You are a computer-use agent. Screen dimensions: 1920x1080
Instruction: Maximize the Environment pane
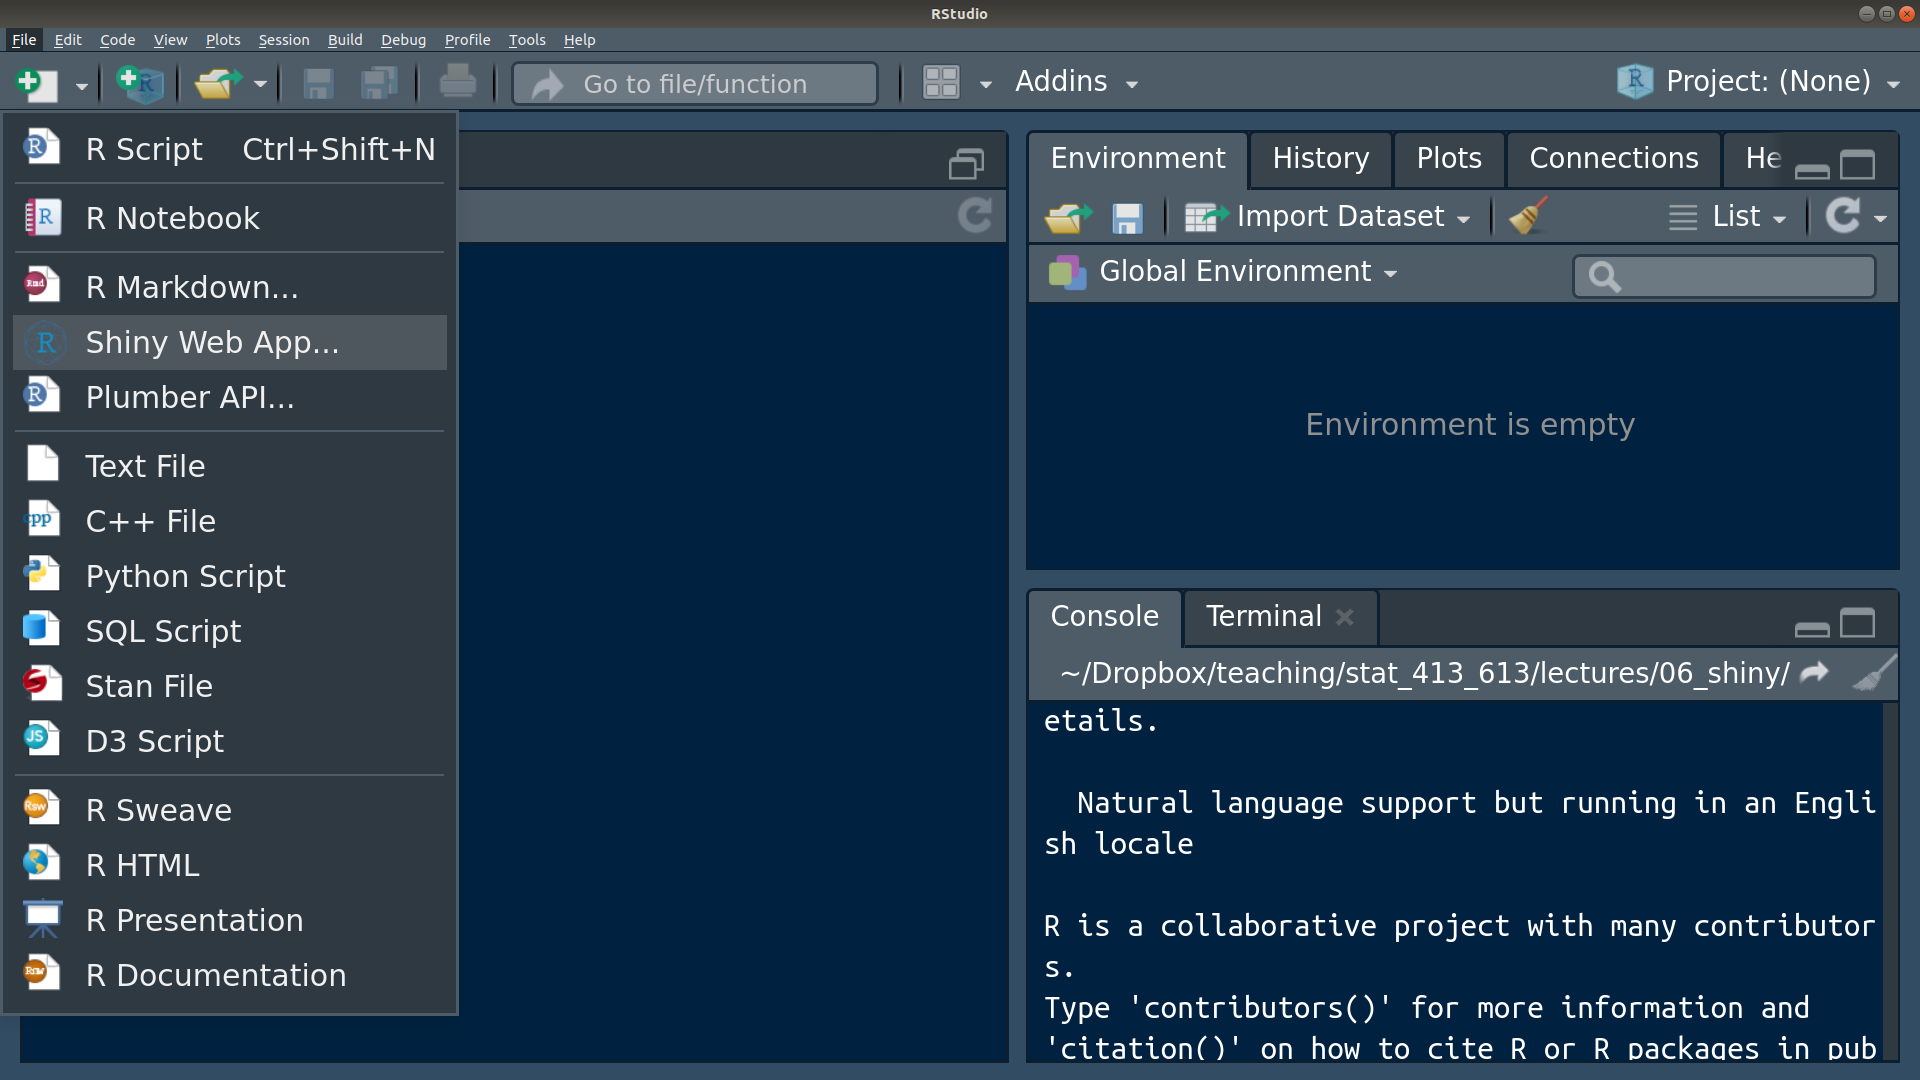(x=1858, y=165)
